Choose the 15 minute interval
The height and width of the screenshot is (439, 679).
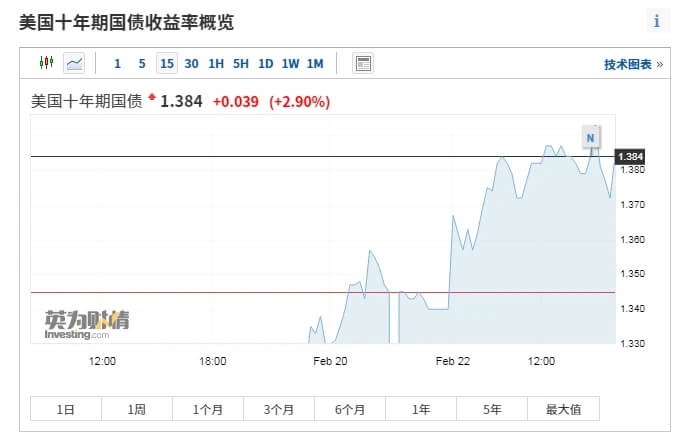click(167, 63)
